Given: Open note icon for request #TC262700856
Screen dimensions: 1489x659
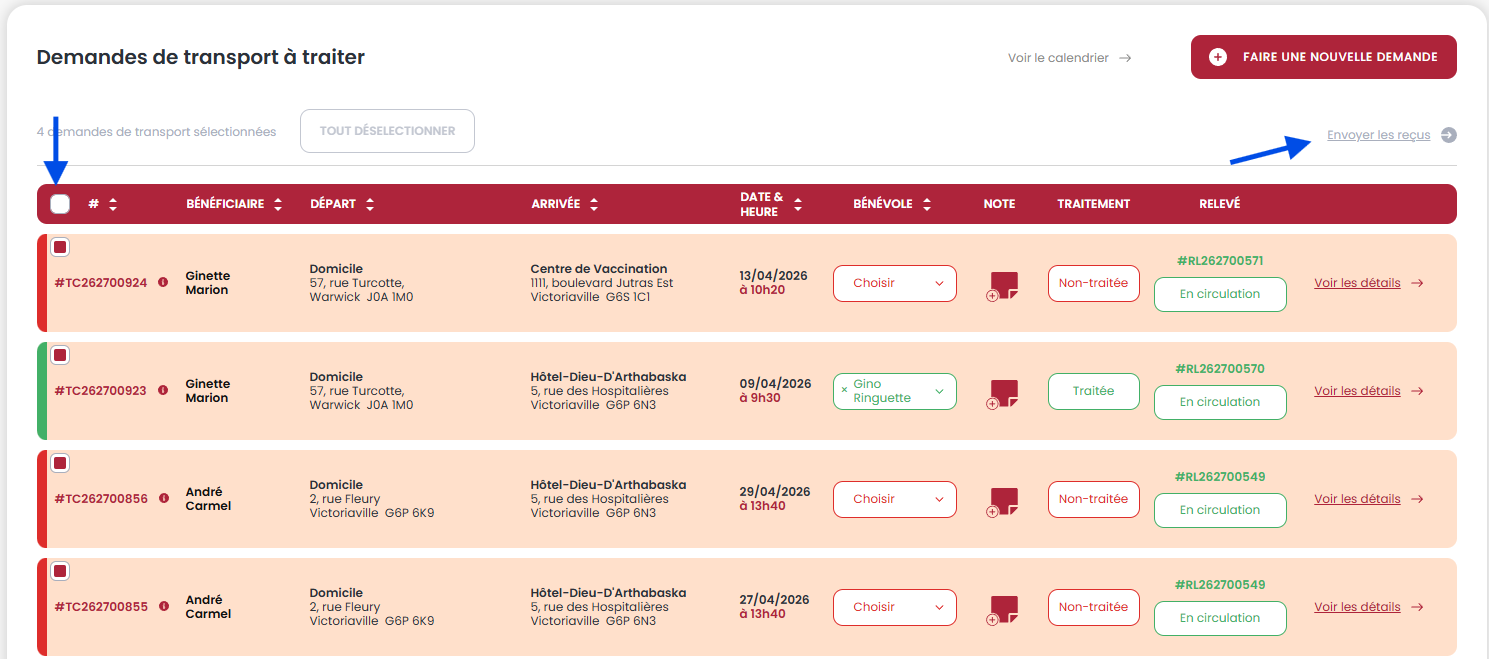Looking at the screenshot, I should (1002, 501).
